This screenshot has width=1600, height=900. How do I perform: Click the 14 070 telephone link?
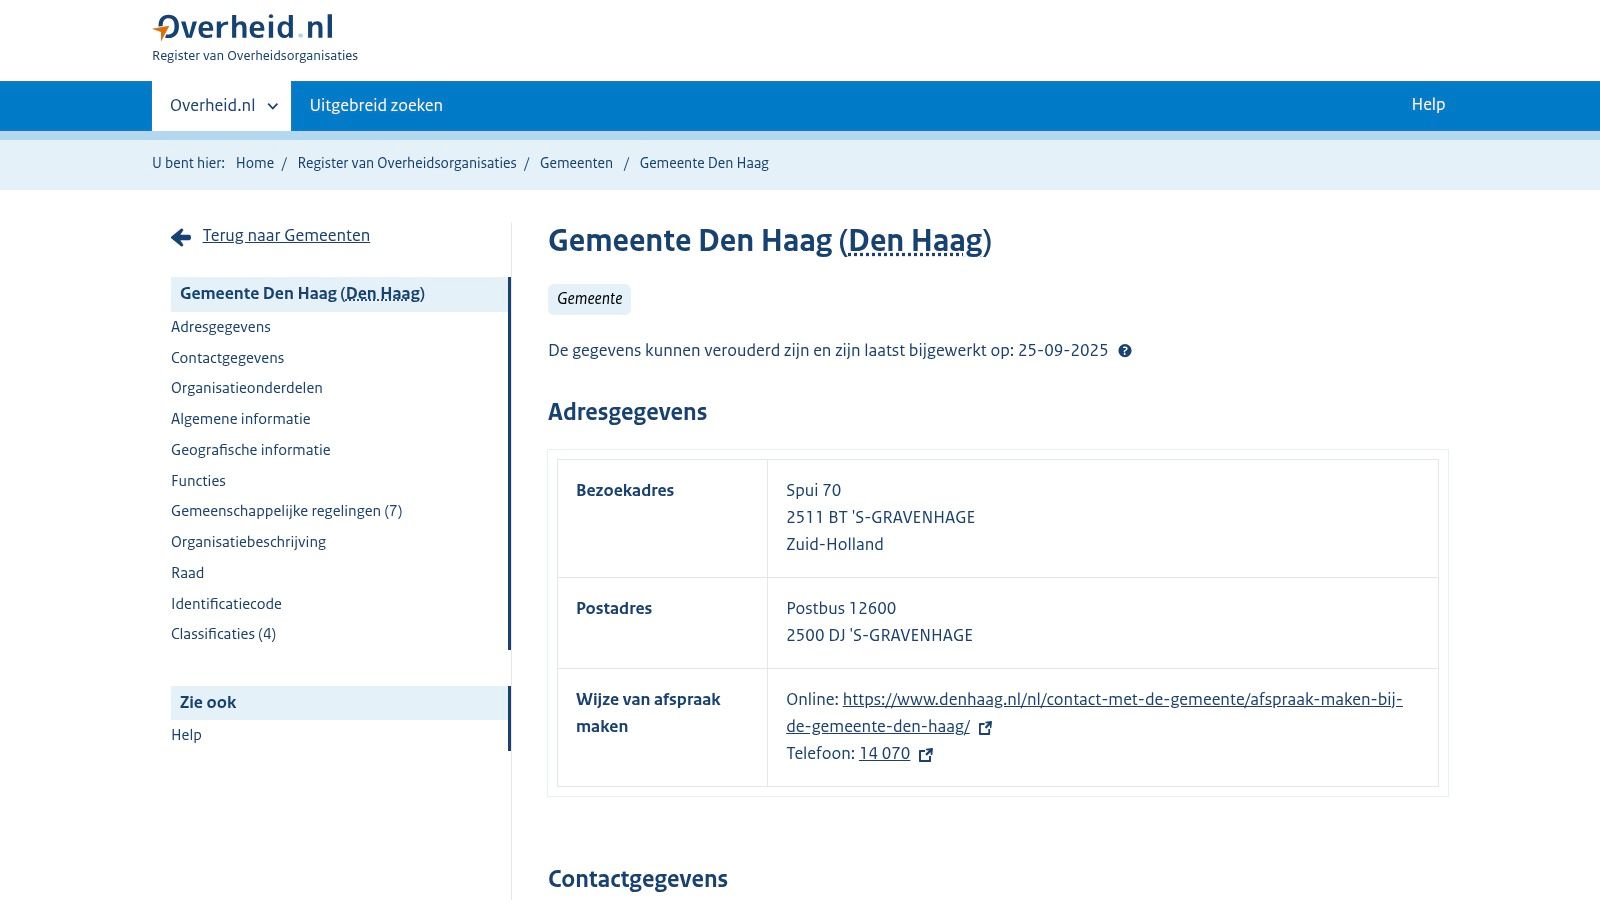(884, 753)
